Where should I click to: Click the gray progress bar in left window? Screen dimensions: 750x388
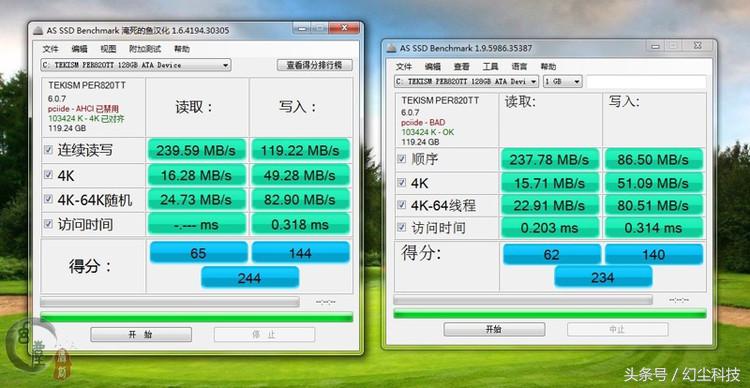point(170,302)
